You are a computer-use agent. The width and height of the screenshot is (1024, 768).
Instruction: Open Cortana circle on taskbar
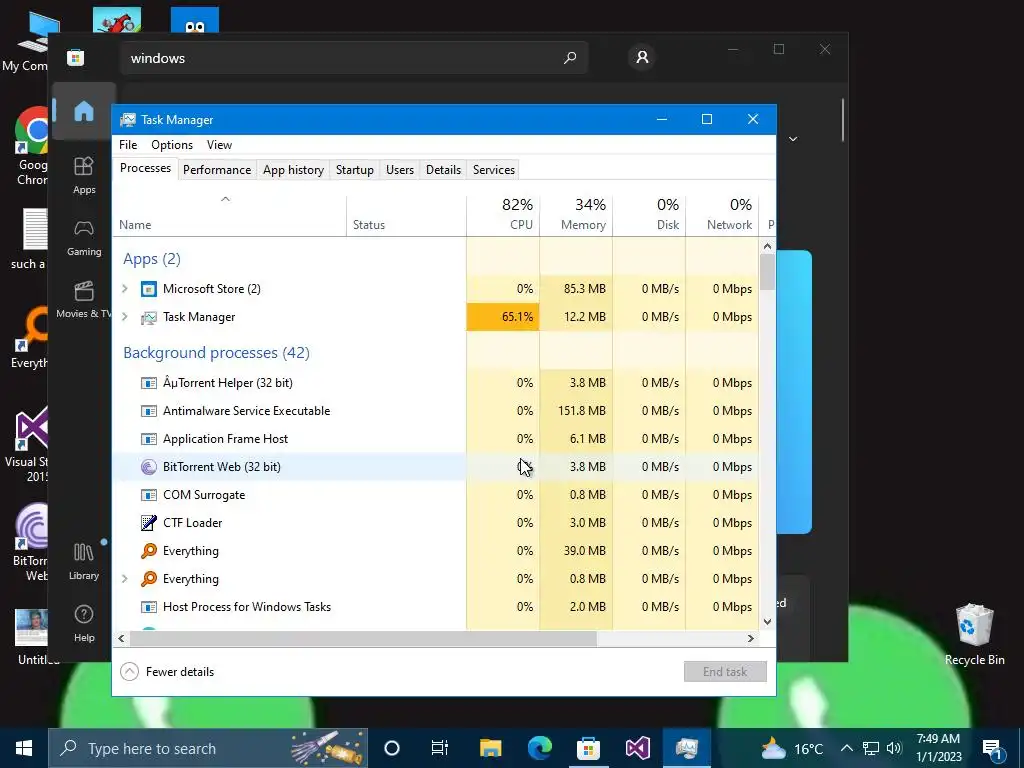pos(392,748)
